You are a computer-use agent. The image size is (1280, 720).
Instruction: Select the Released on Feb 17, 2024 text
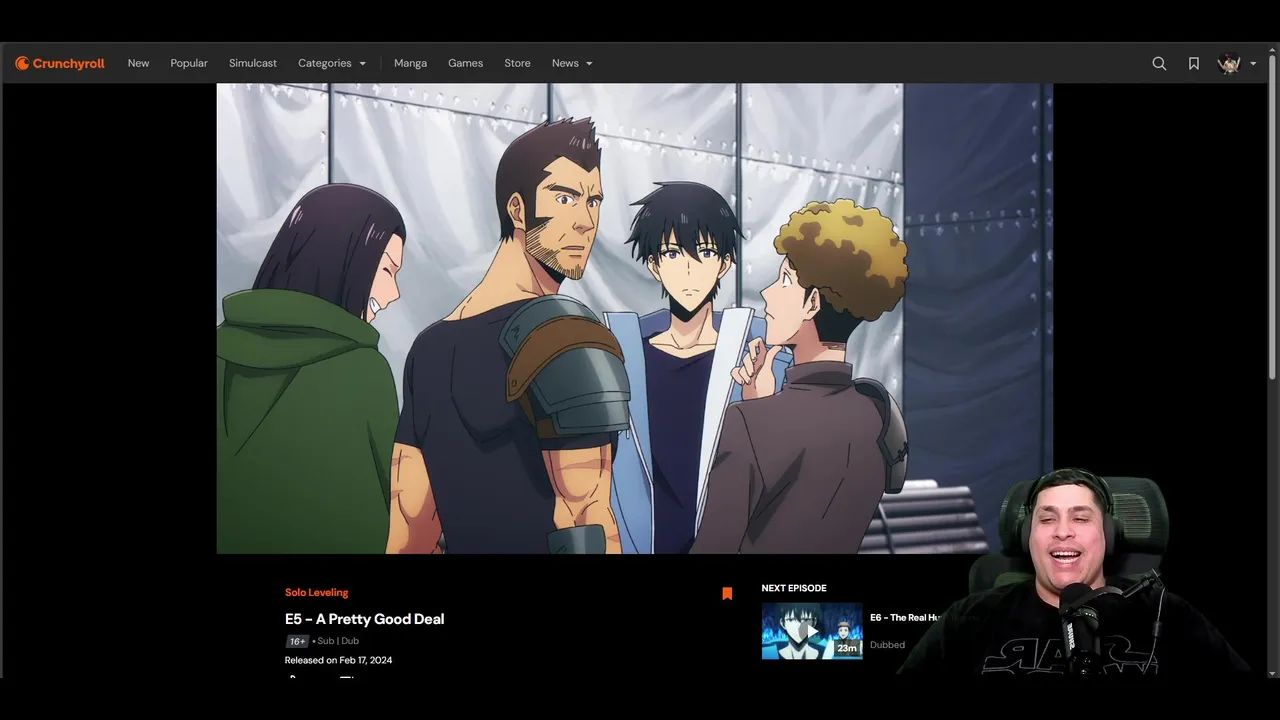coord(338,660)
